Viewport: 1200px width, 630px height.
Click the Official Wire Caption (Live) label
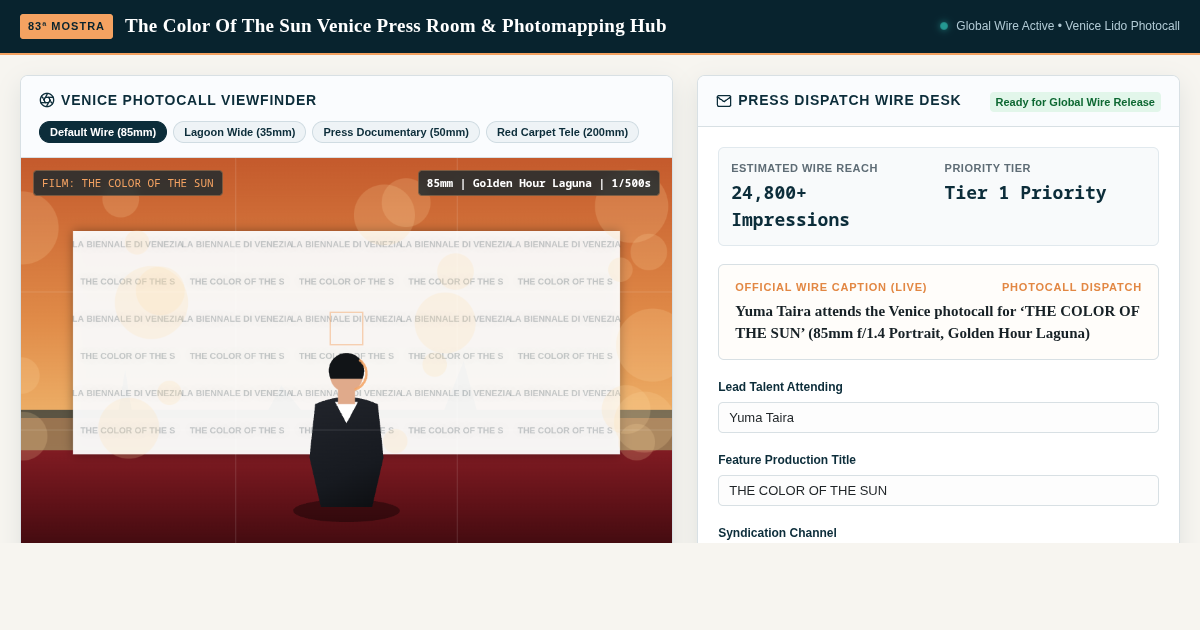pos(831,287)
